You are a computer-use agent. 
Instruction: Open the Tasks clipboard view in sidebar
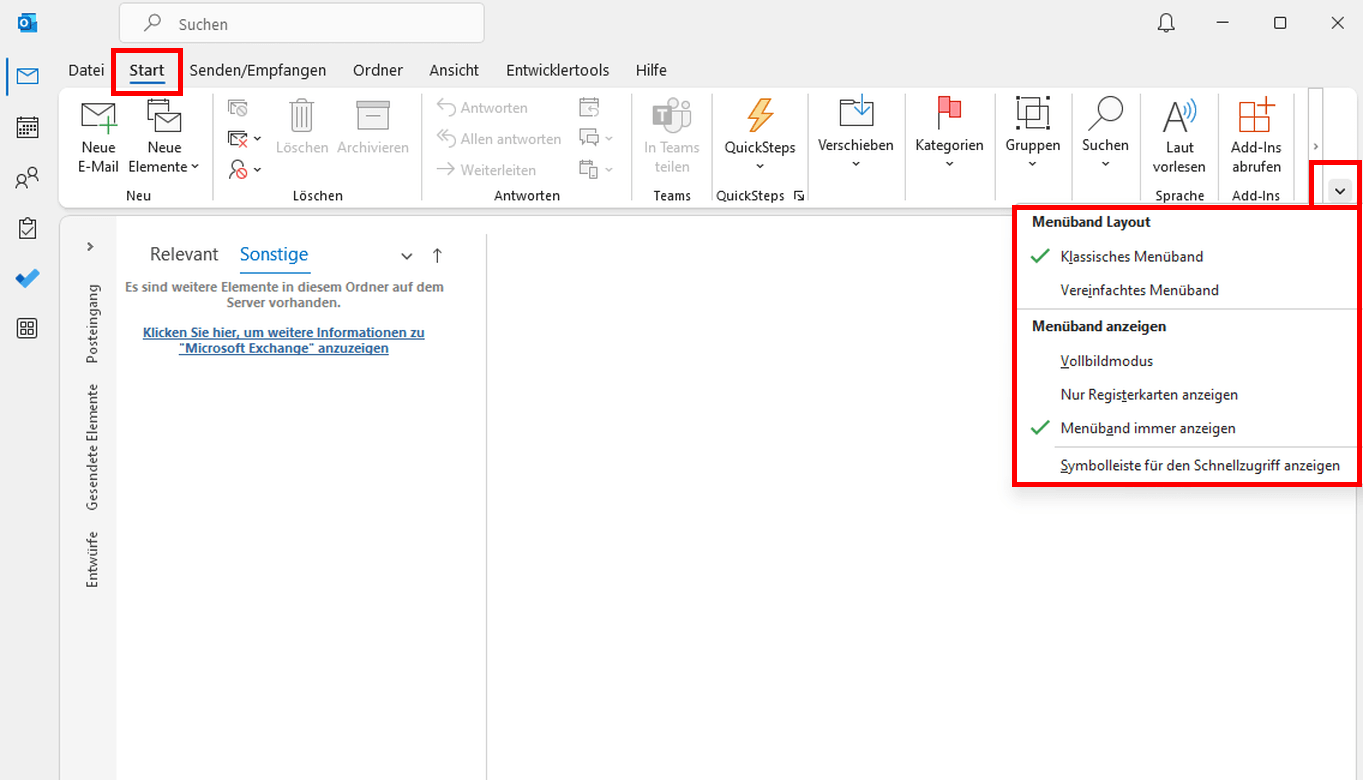[27, 229]
